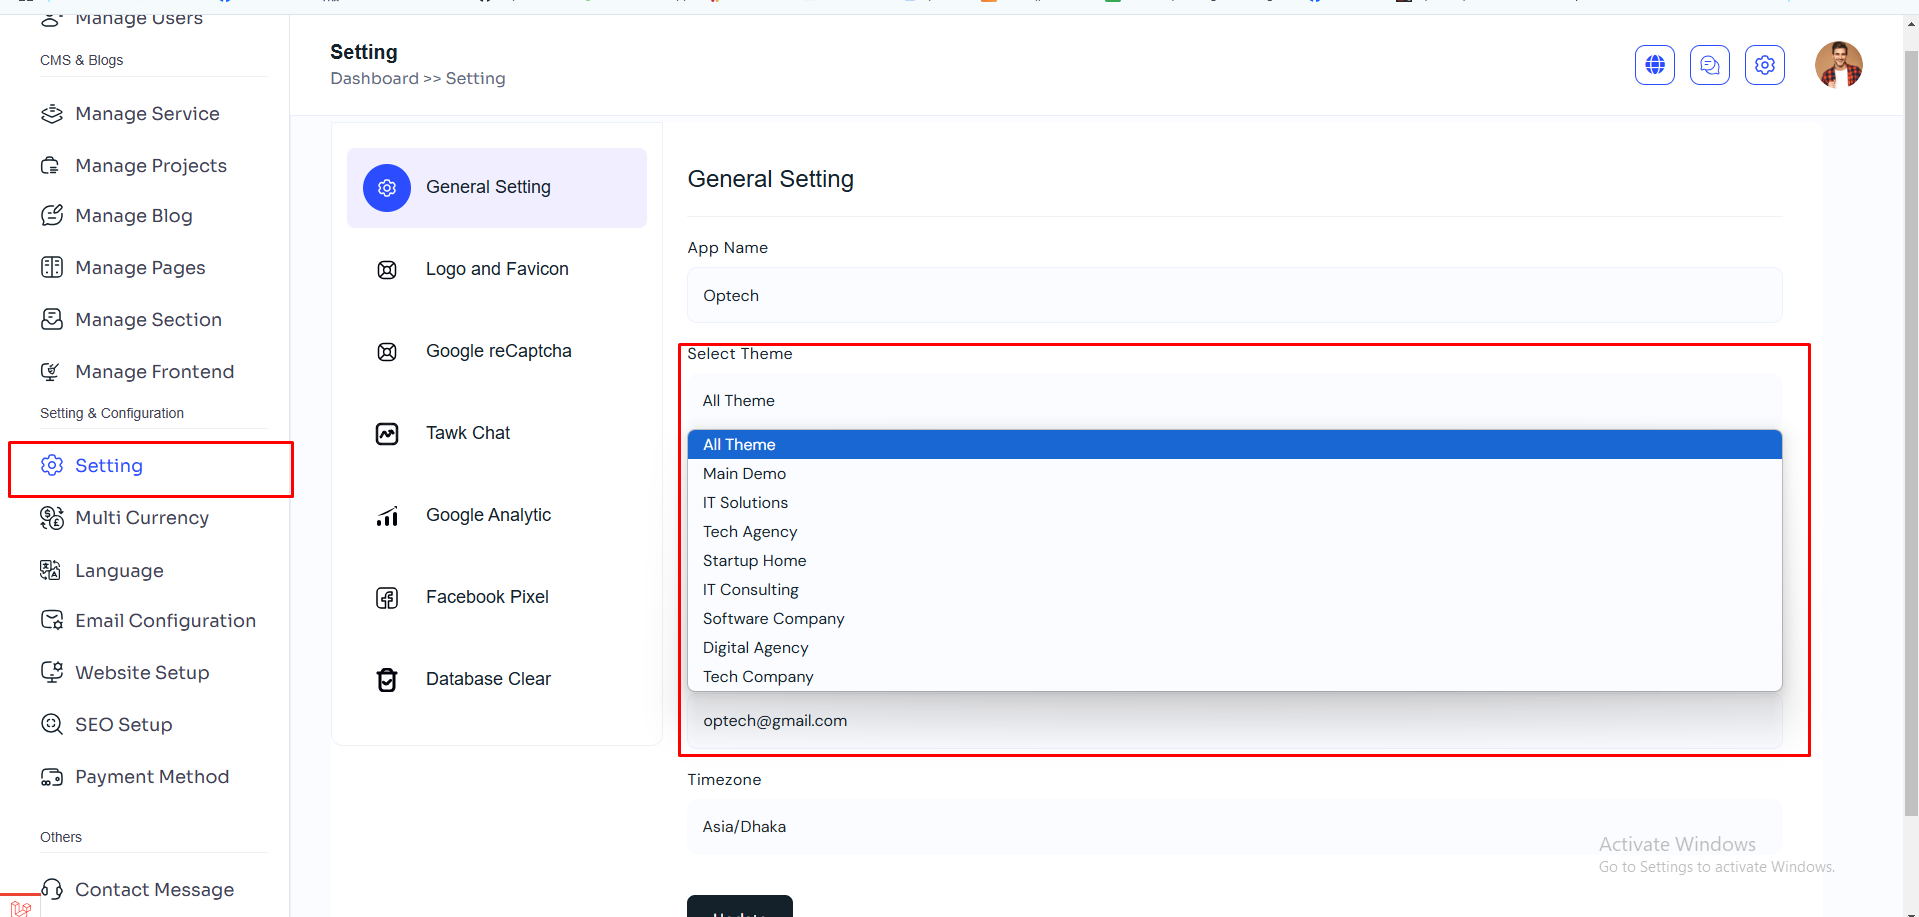This screenshot has width=1919, height=917.
Task: Select the Digital Agency theme option
Action: (x=755, y=648)
